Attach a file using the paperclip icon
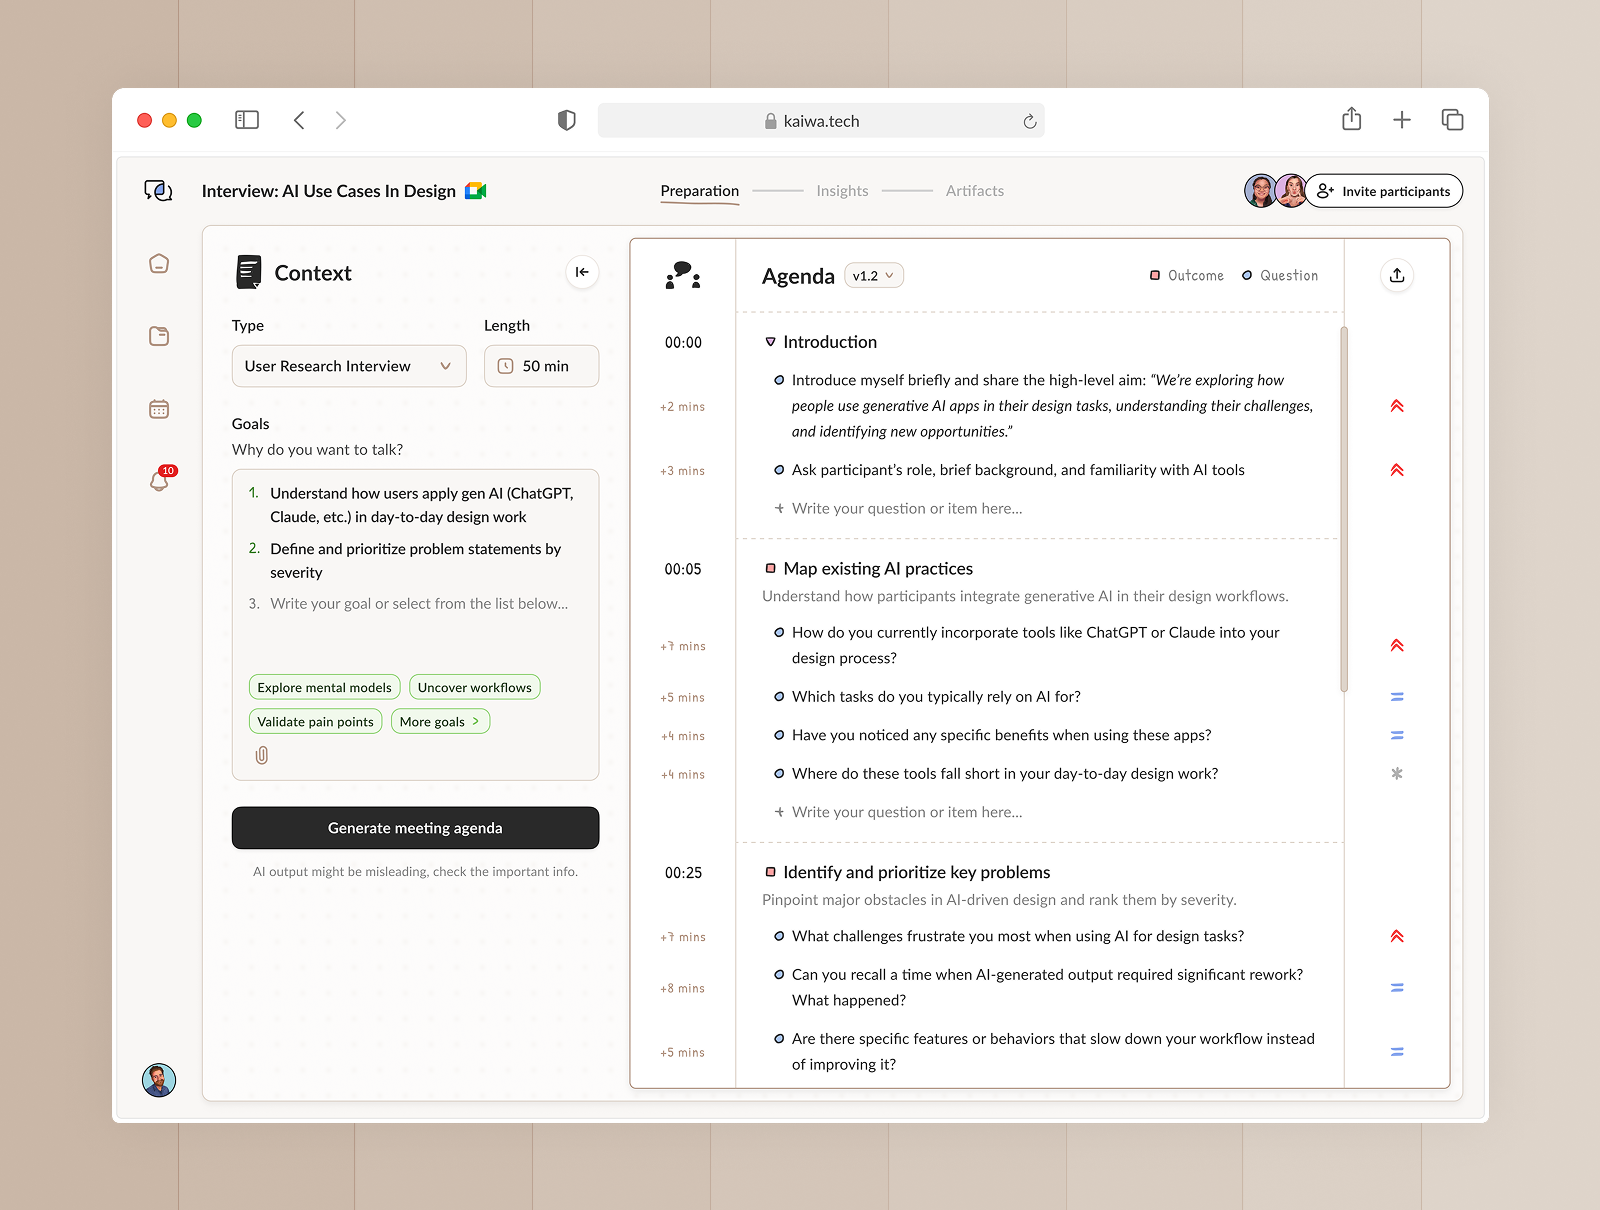Screen dimensions: 1600x1210 click(262, 756)
